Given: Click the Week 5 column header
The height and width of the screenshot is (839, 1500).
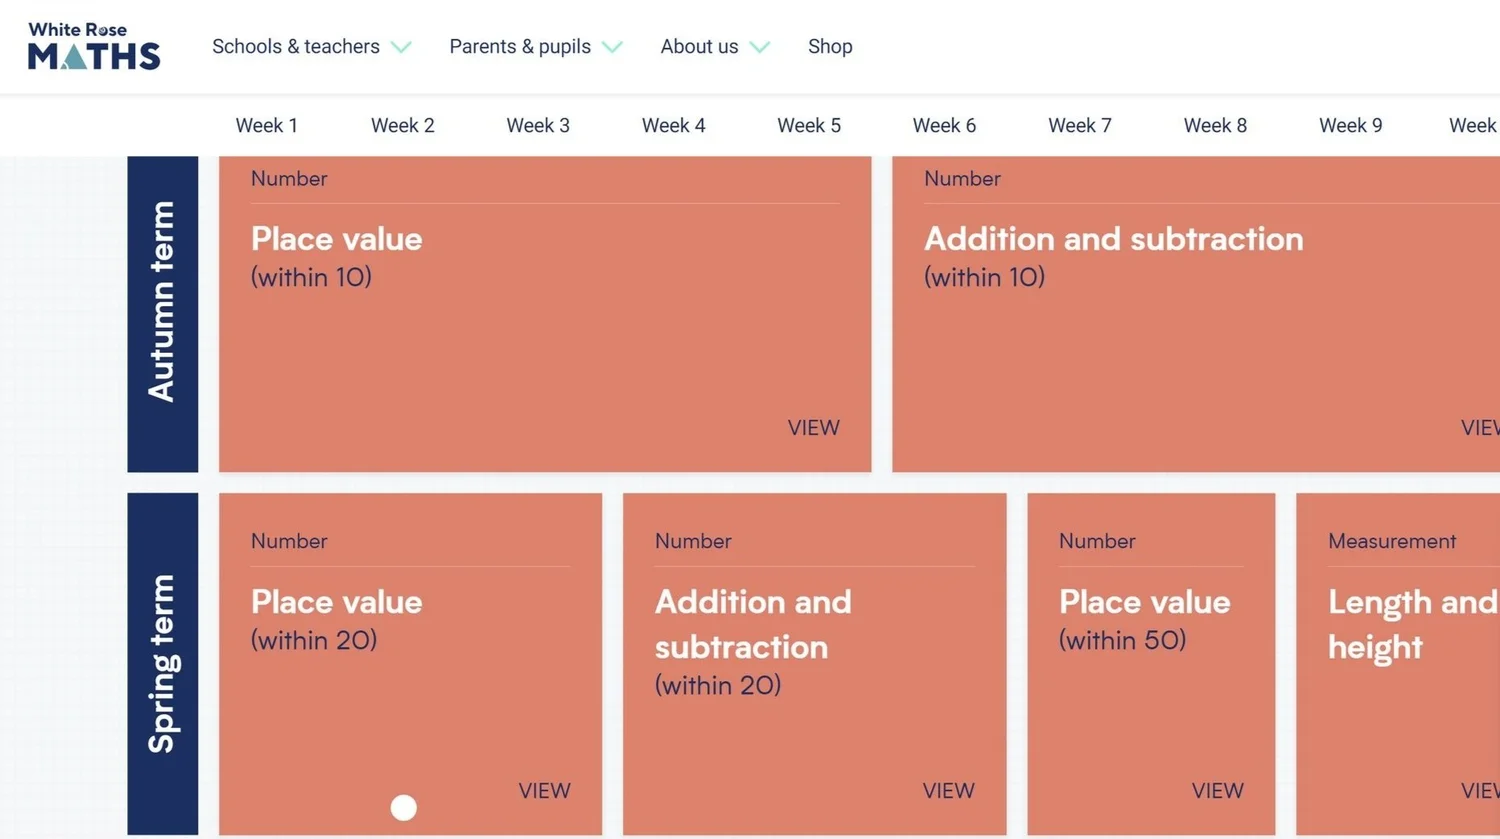Looking at the screenshot, I should 809,125.
